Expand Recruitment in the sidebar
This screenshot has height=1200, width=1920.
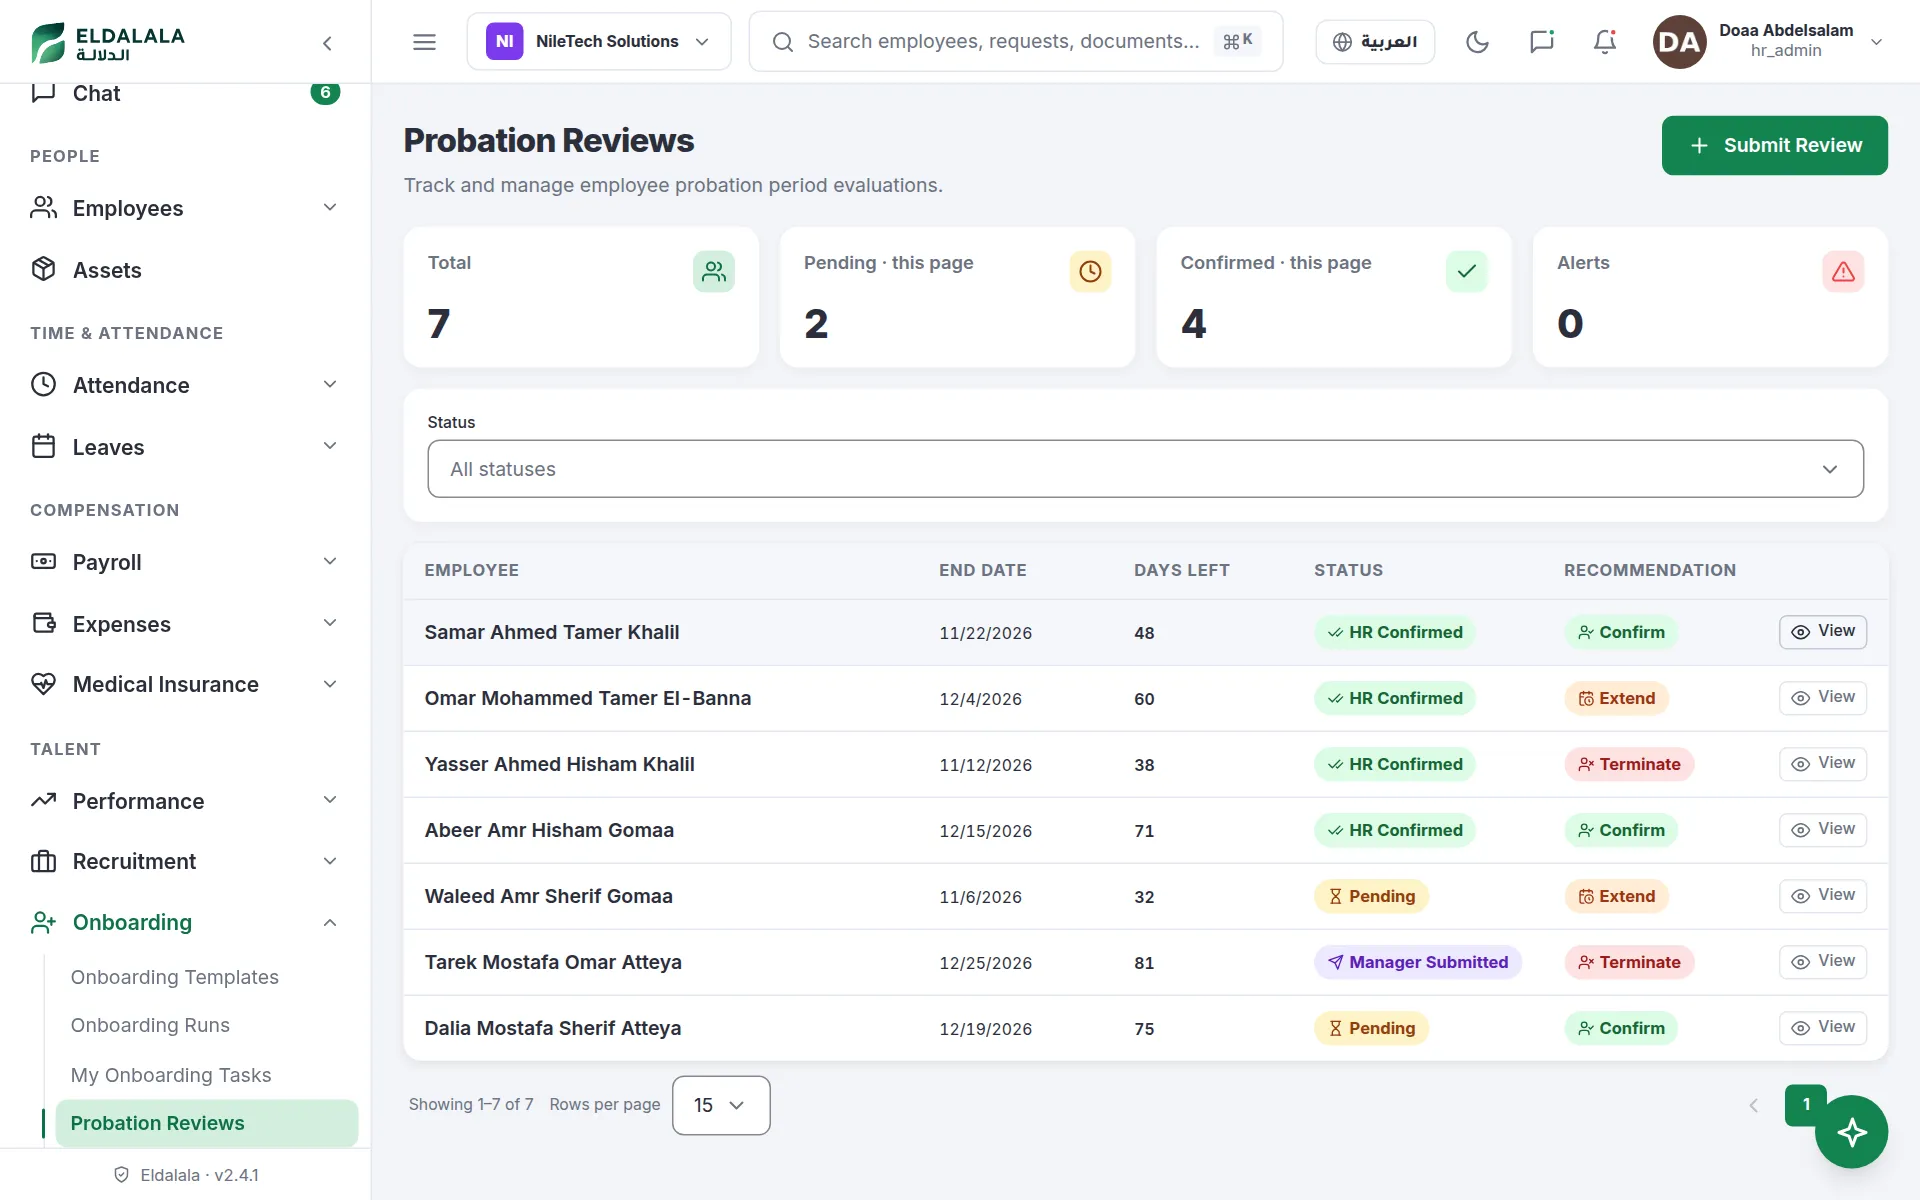185,861
